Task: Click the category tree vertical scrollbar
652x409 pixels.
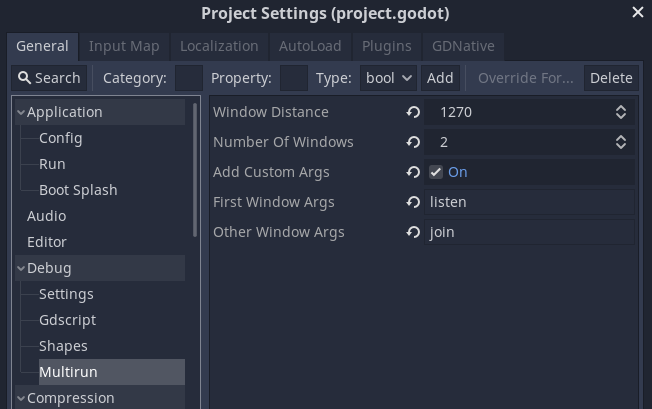Action: [195, 168]
